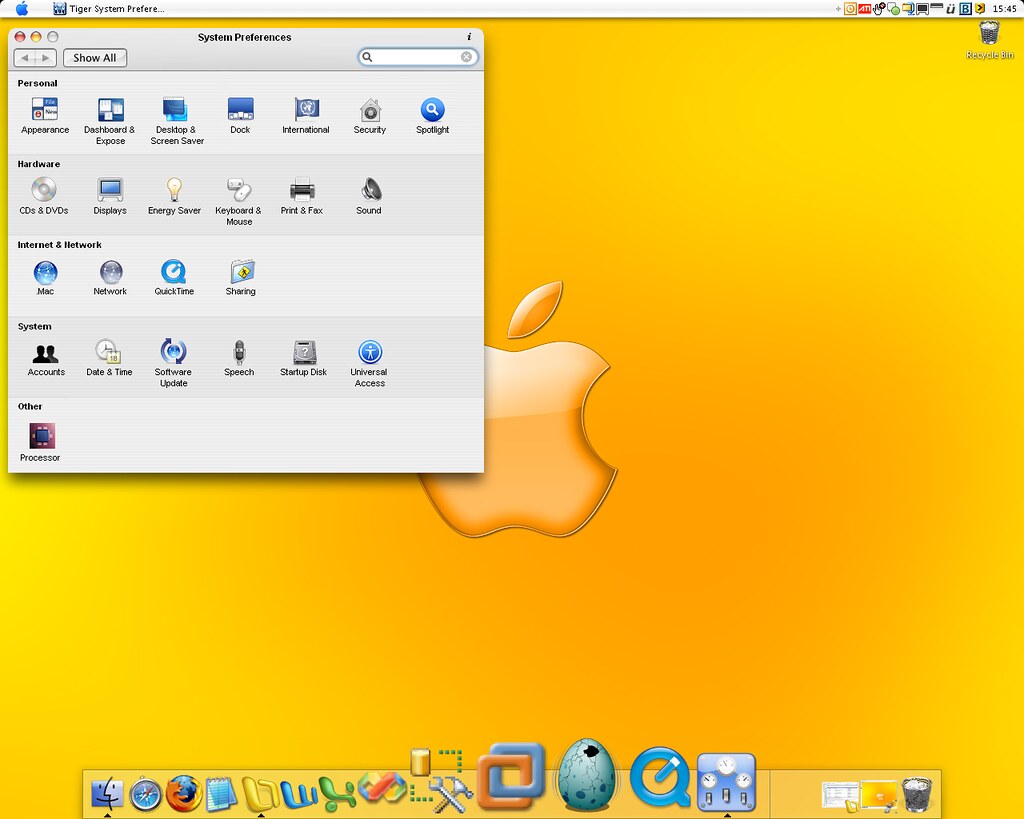Launch Outlook from the dock
Screen dimensions: 1024x819
260,794
